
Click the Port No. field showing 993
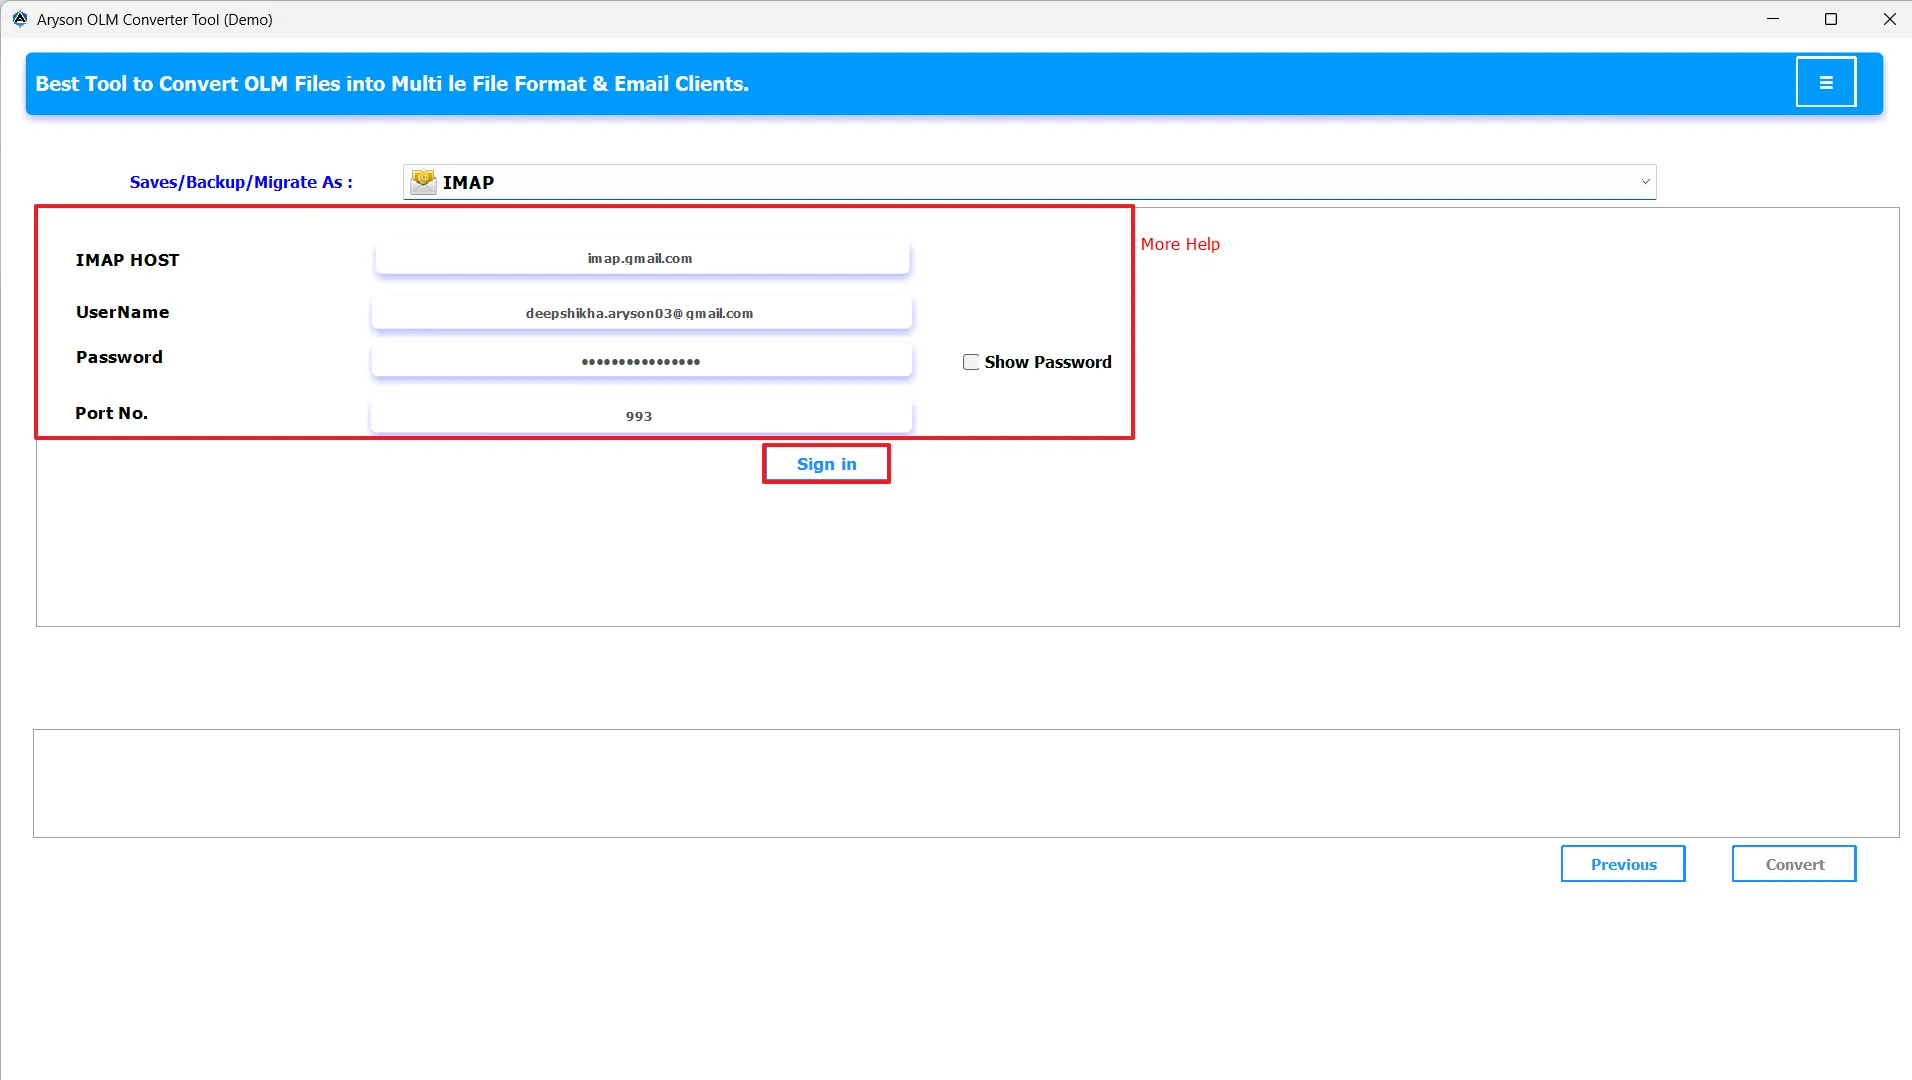point(641,415)
